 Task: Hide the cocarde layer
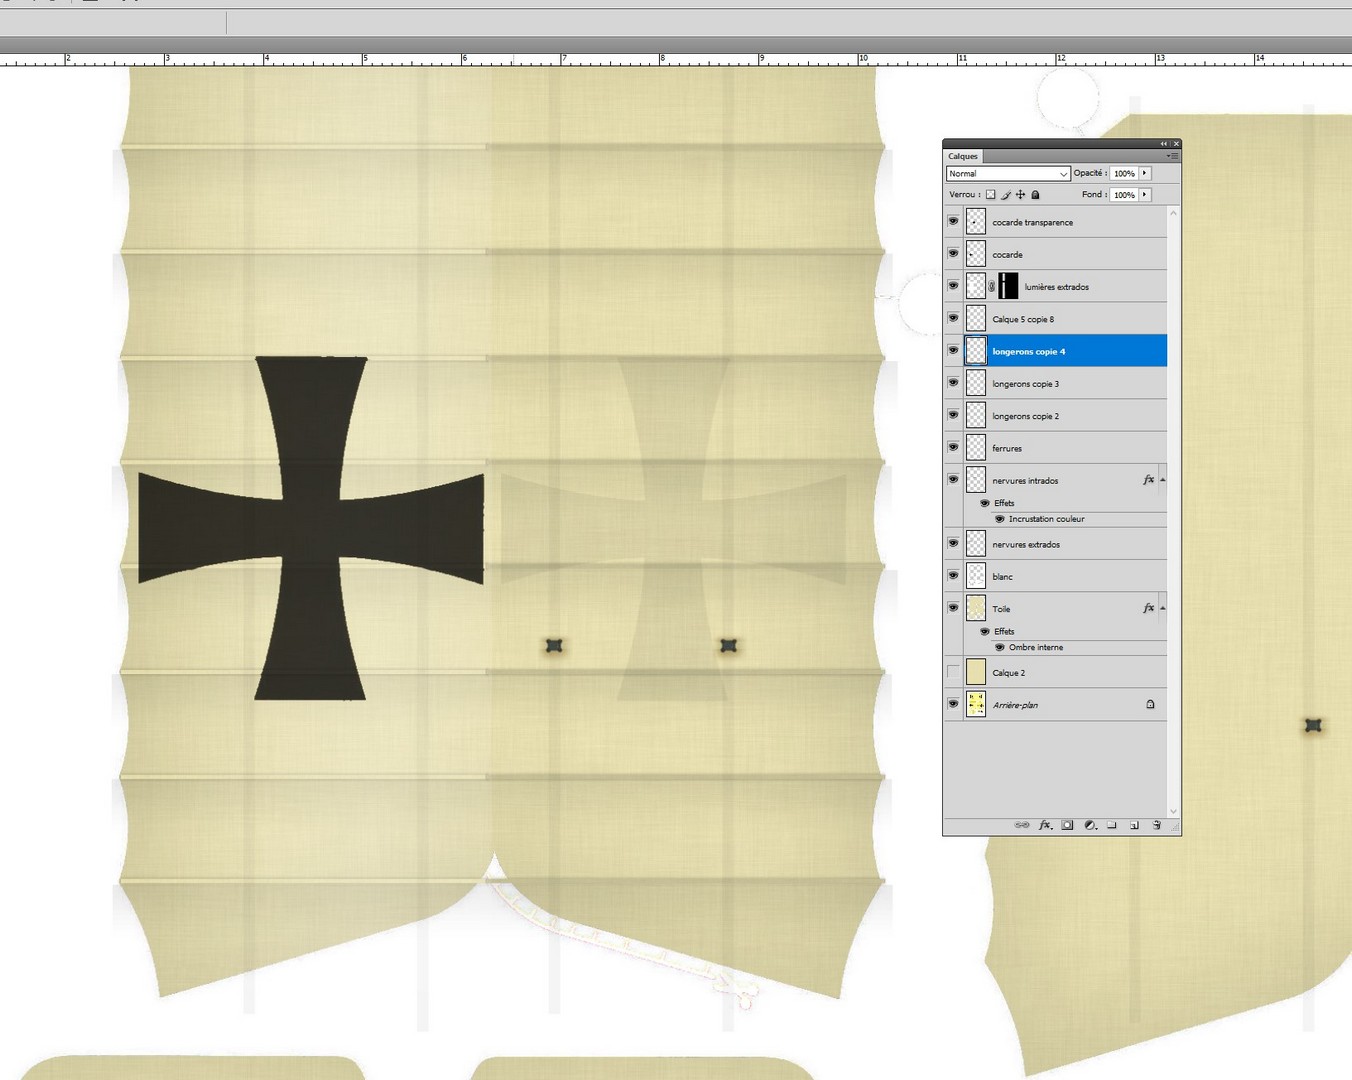(953, 253)
